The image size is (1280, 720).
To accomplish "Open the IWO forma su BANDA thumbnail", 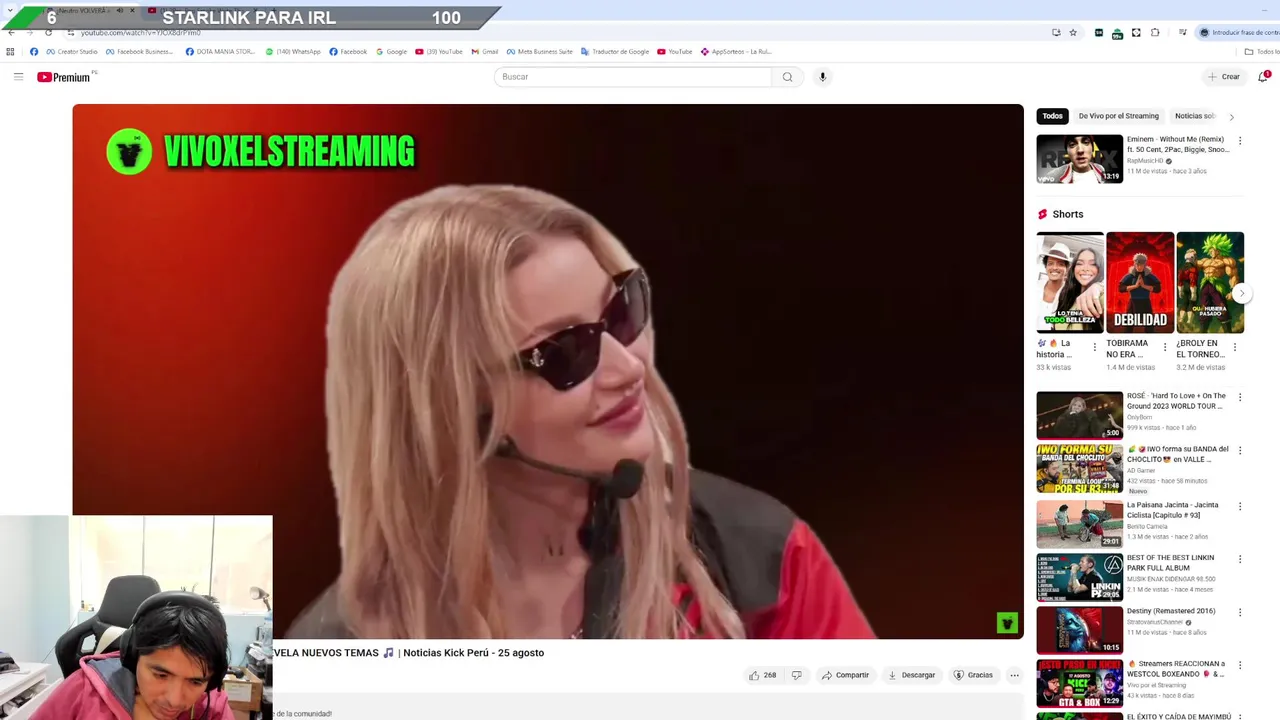I will pyautogui.click(x=1079, y=469).
